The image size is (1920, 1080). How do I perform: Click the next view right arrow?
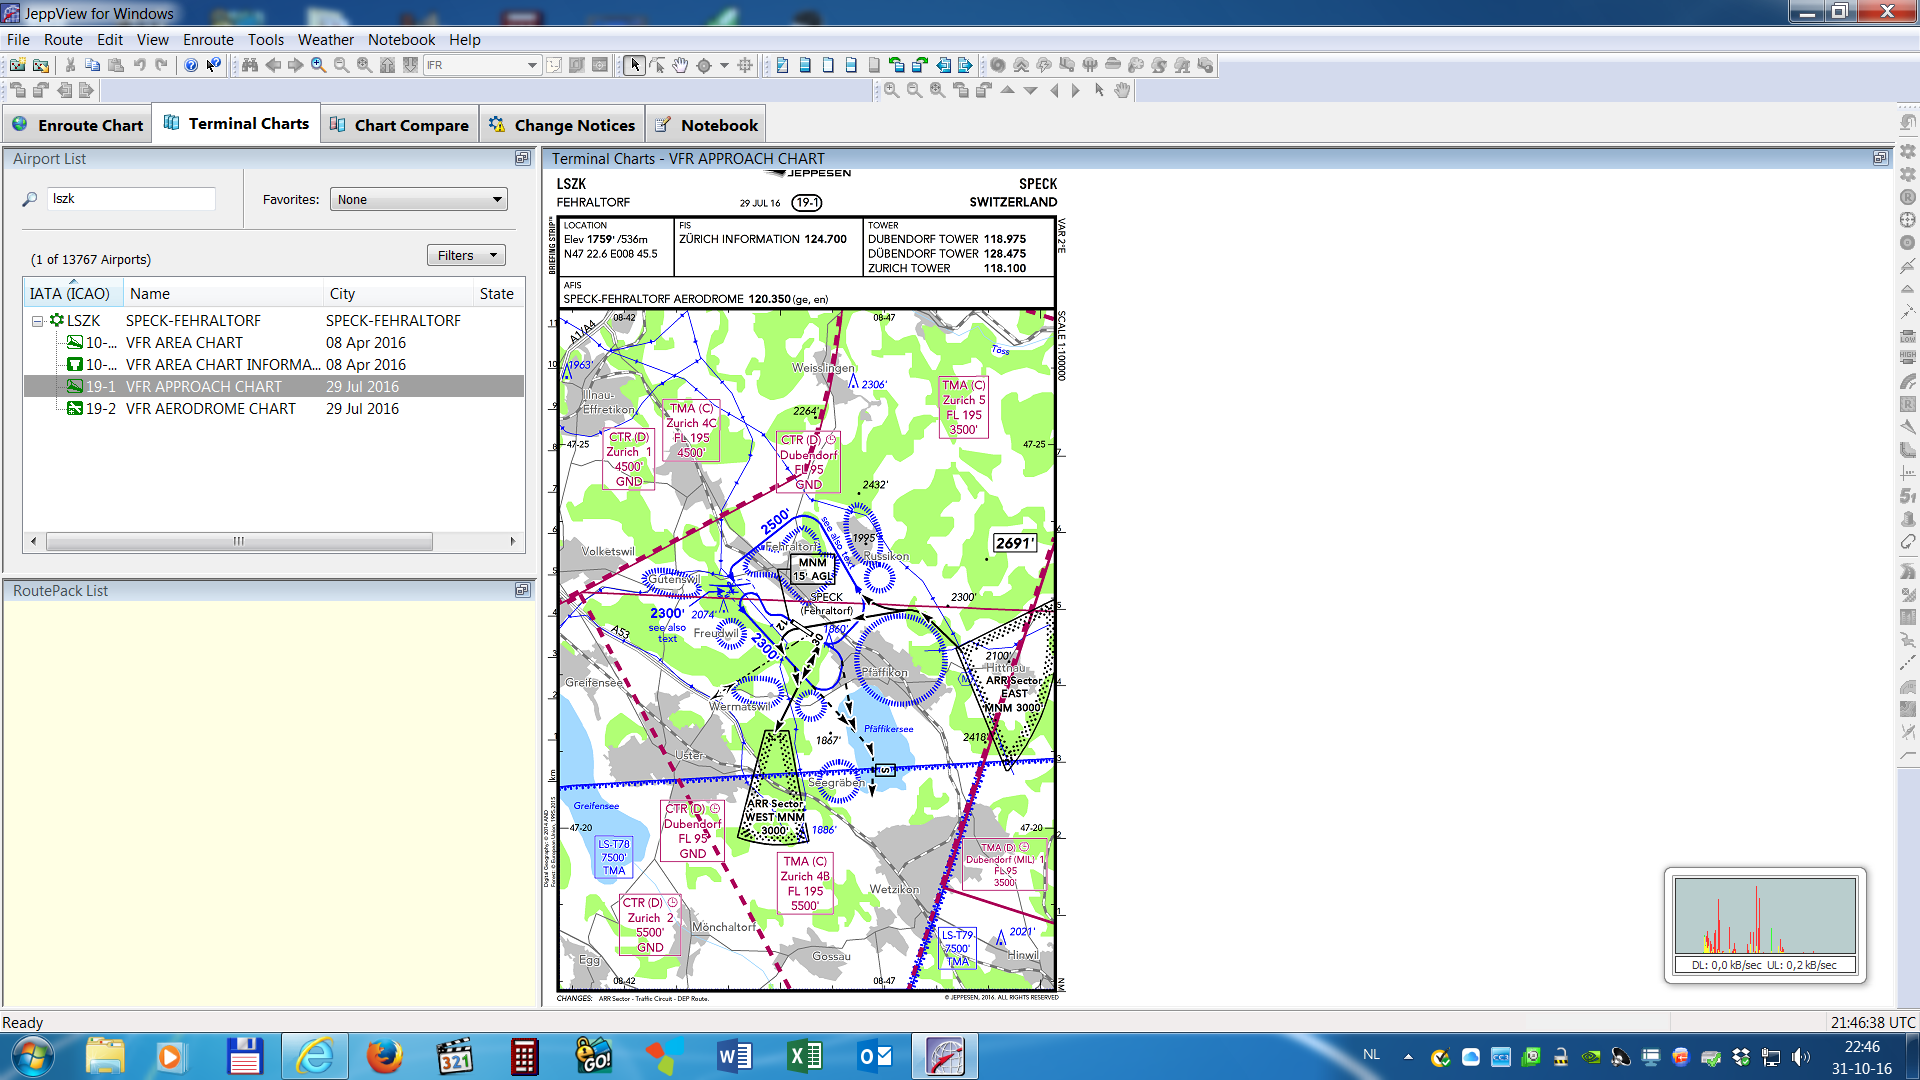click(x=296, y=65)
